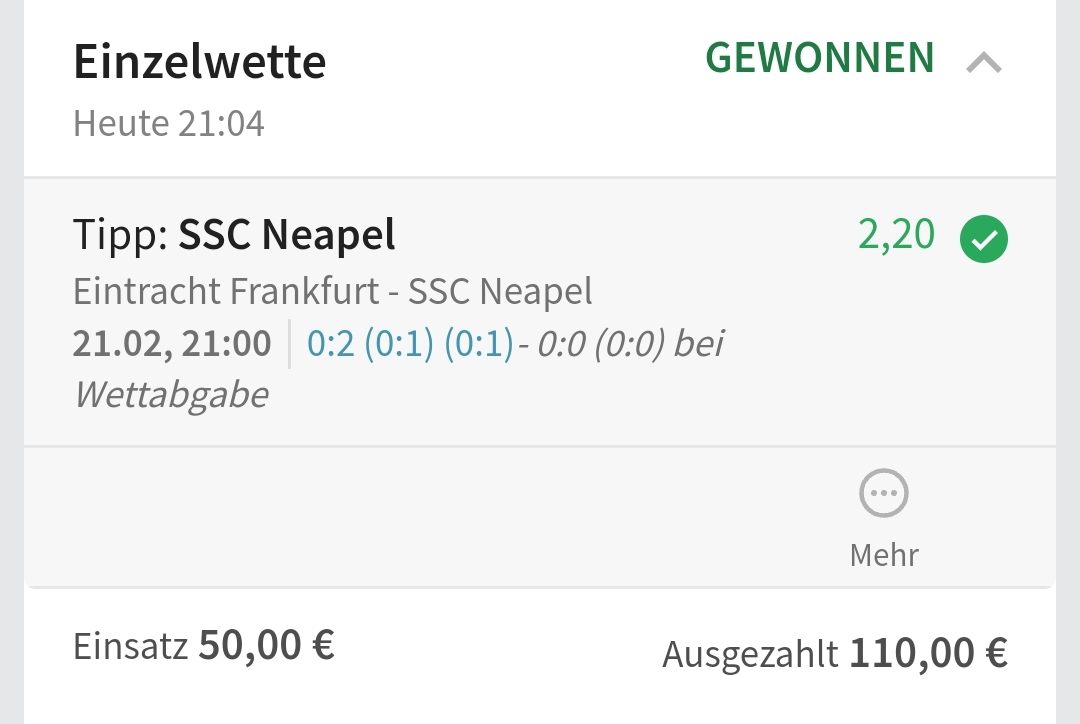Viewport: 1080px width, 724px height.
Task: Click the Ausgezahlt label
Action: [x=750, y=655]
